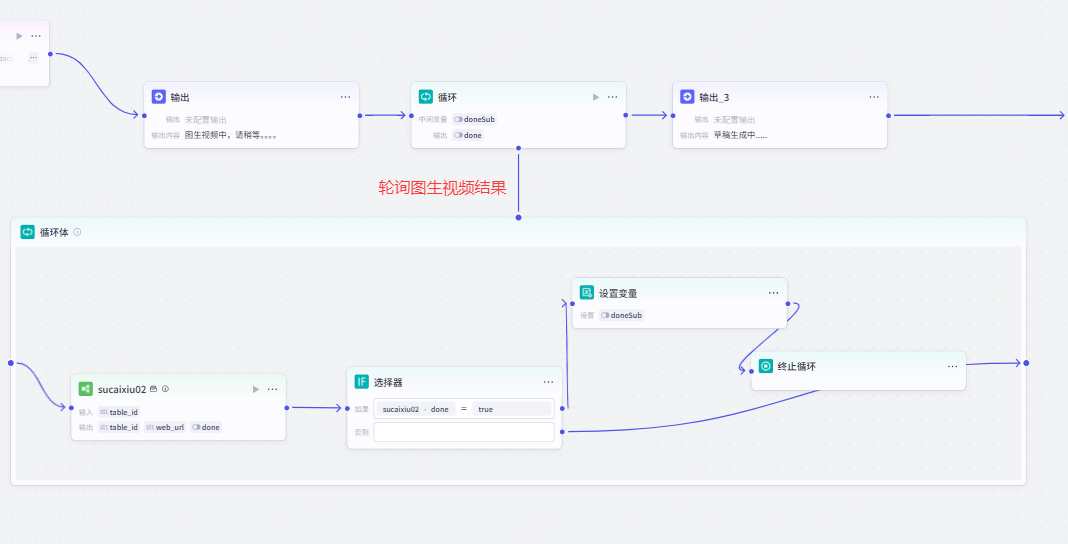
Task: Click the red 轮询图生视频结果 note text
Action: pos(443,187)
